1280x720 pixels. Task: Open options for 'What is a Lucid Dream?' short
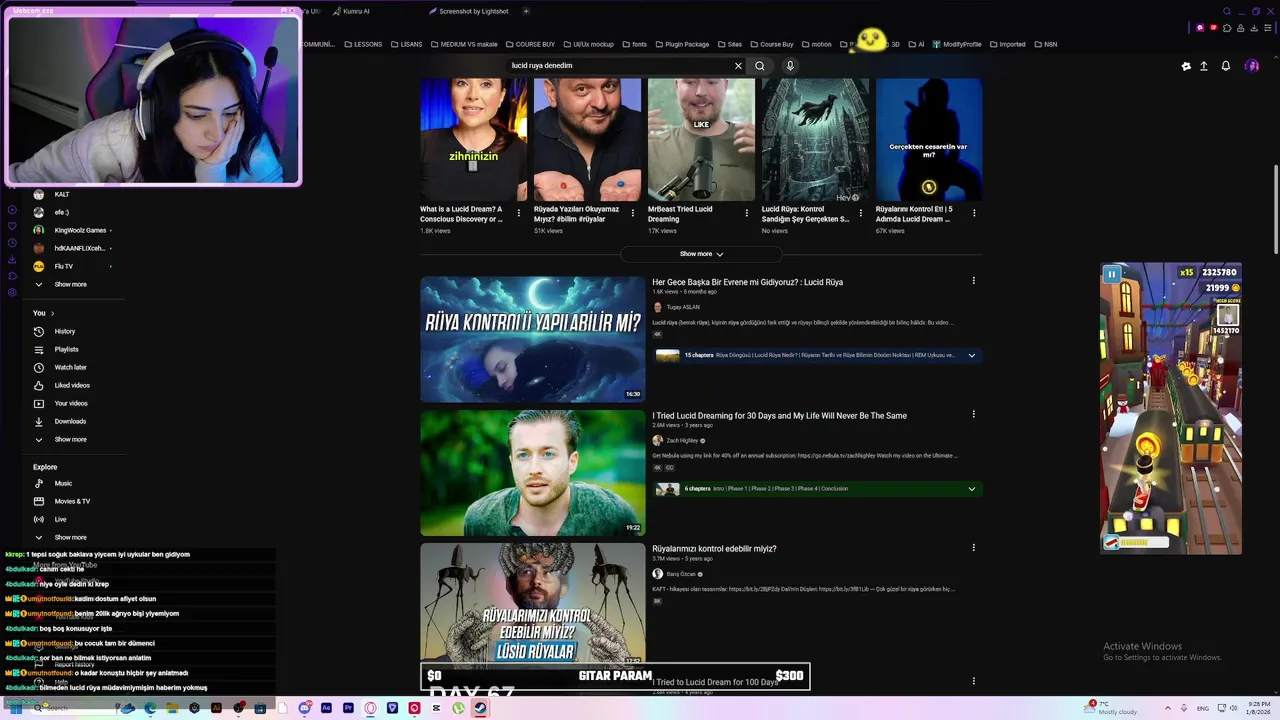tap(518, 213)
